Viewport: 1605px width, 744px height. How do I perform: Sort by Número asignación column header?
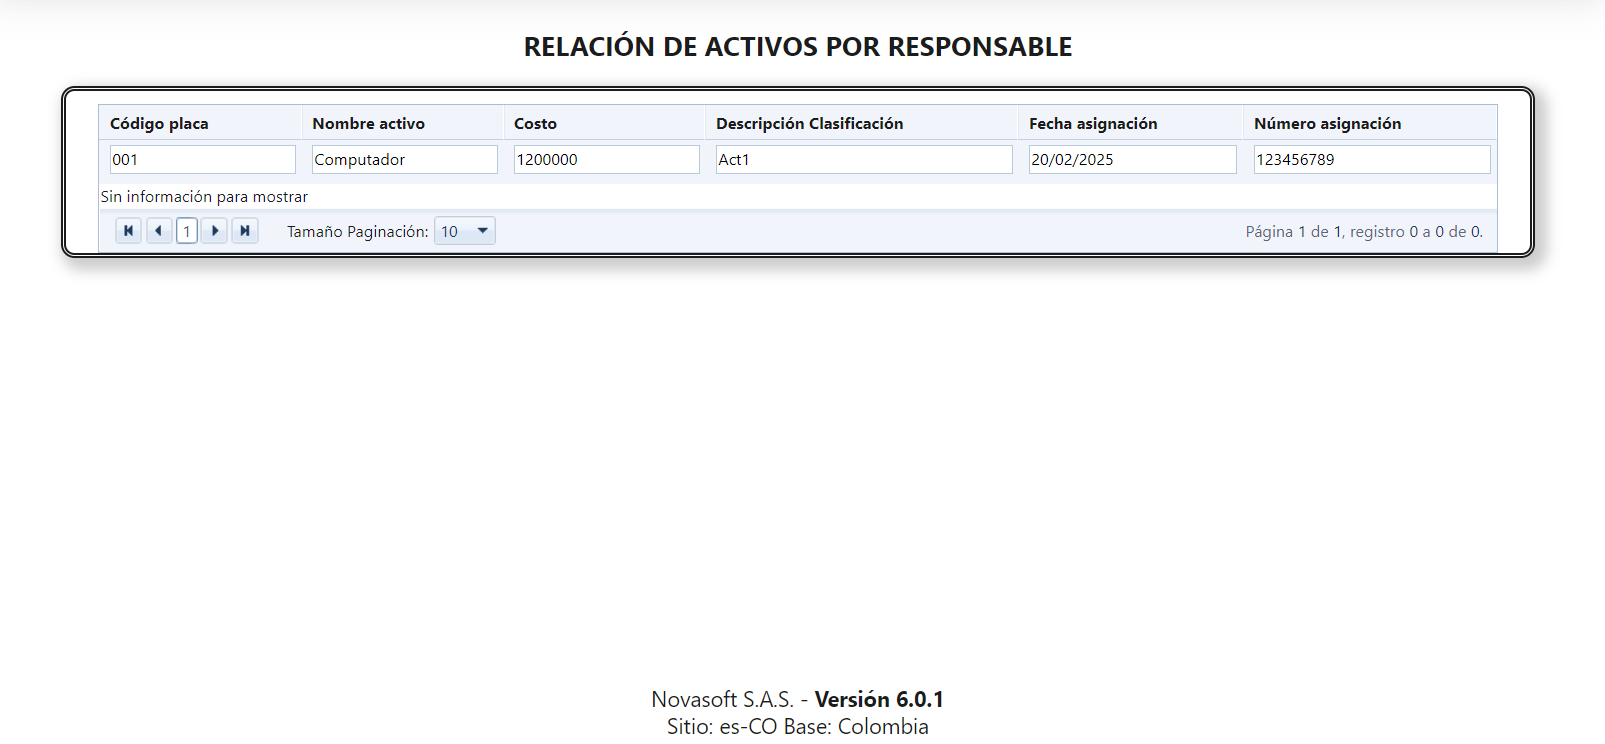point(1327,123)
